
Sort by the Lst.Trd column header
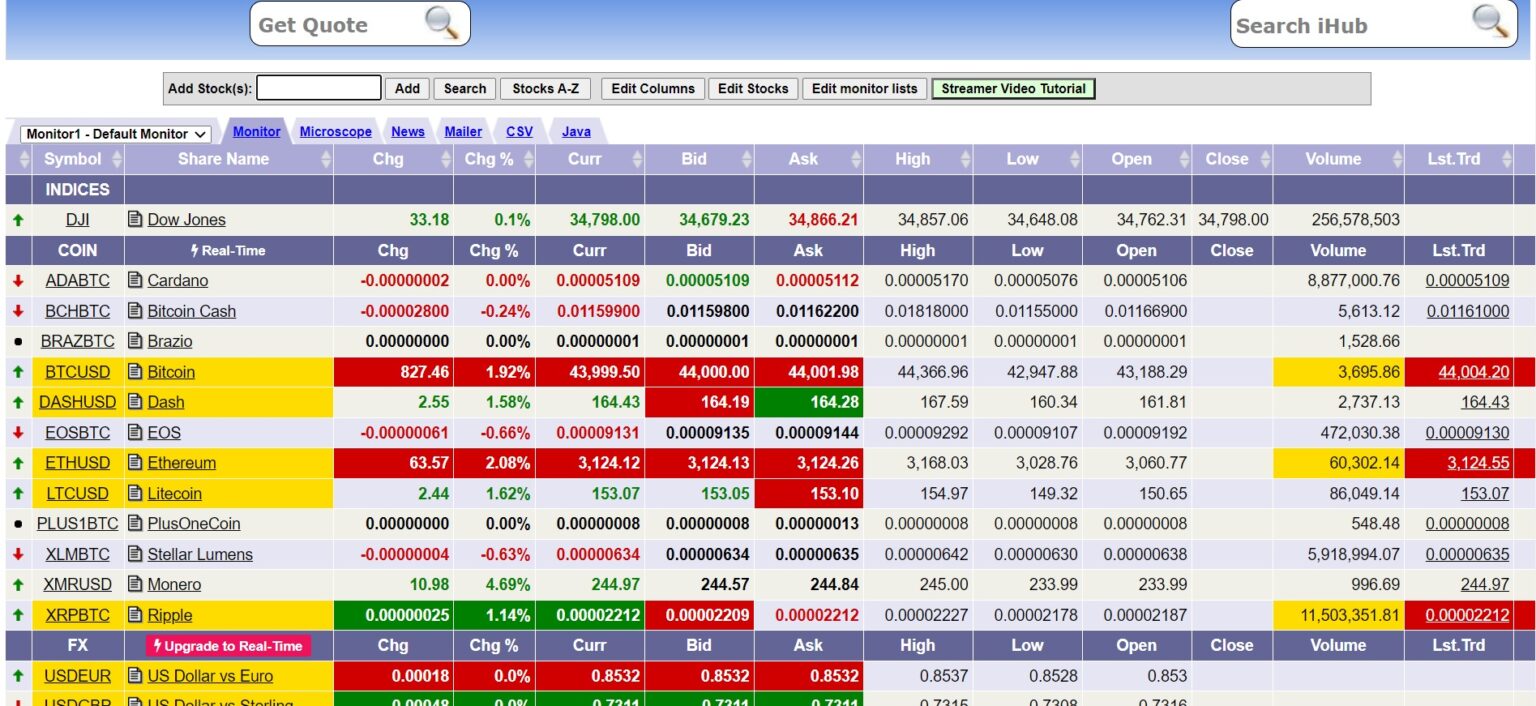(x=1459, y=159)
